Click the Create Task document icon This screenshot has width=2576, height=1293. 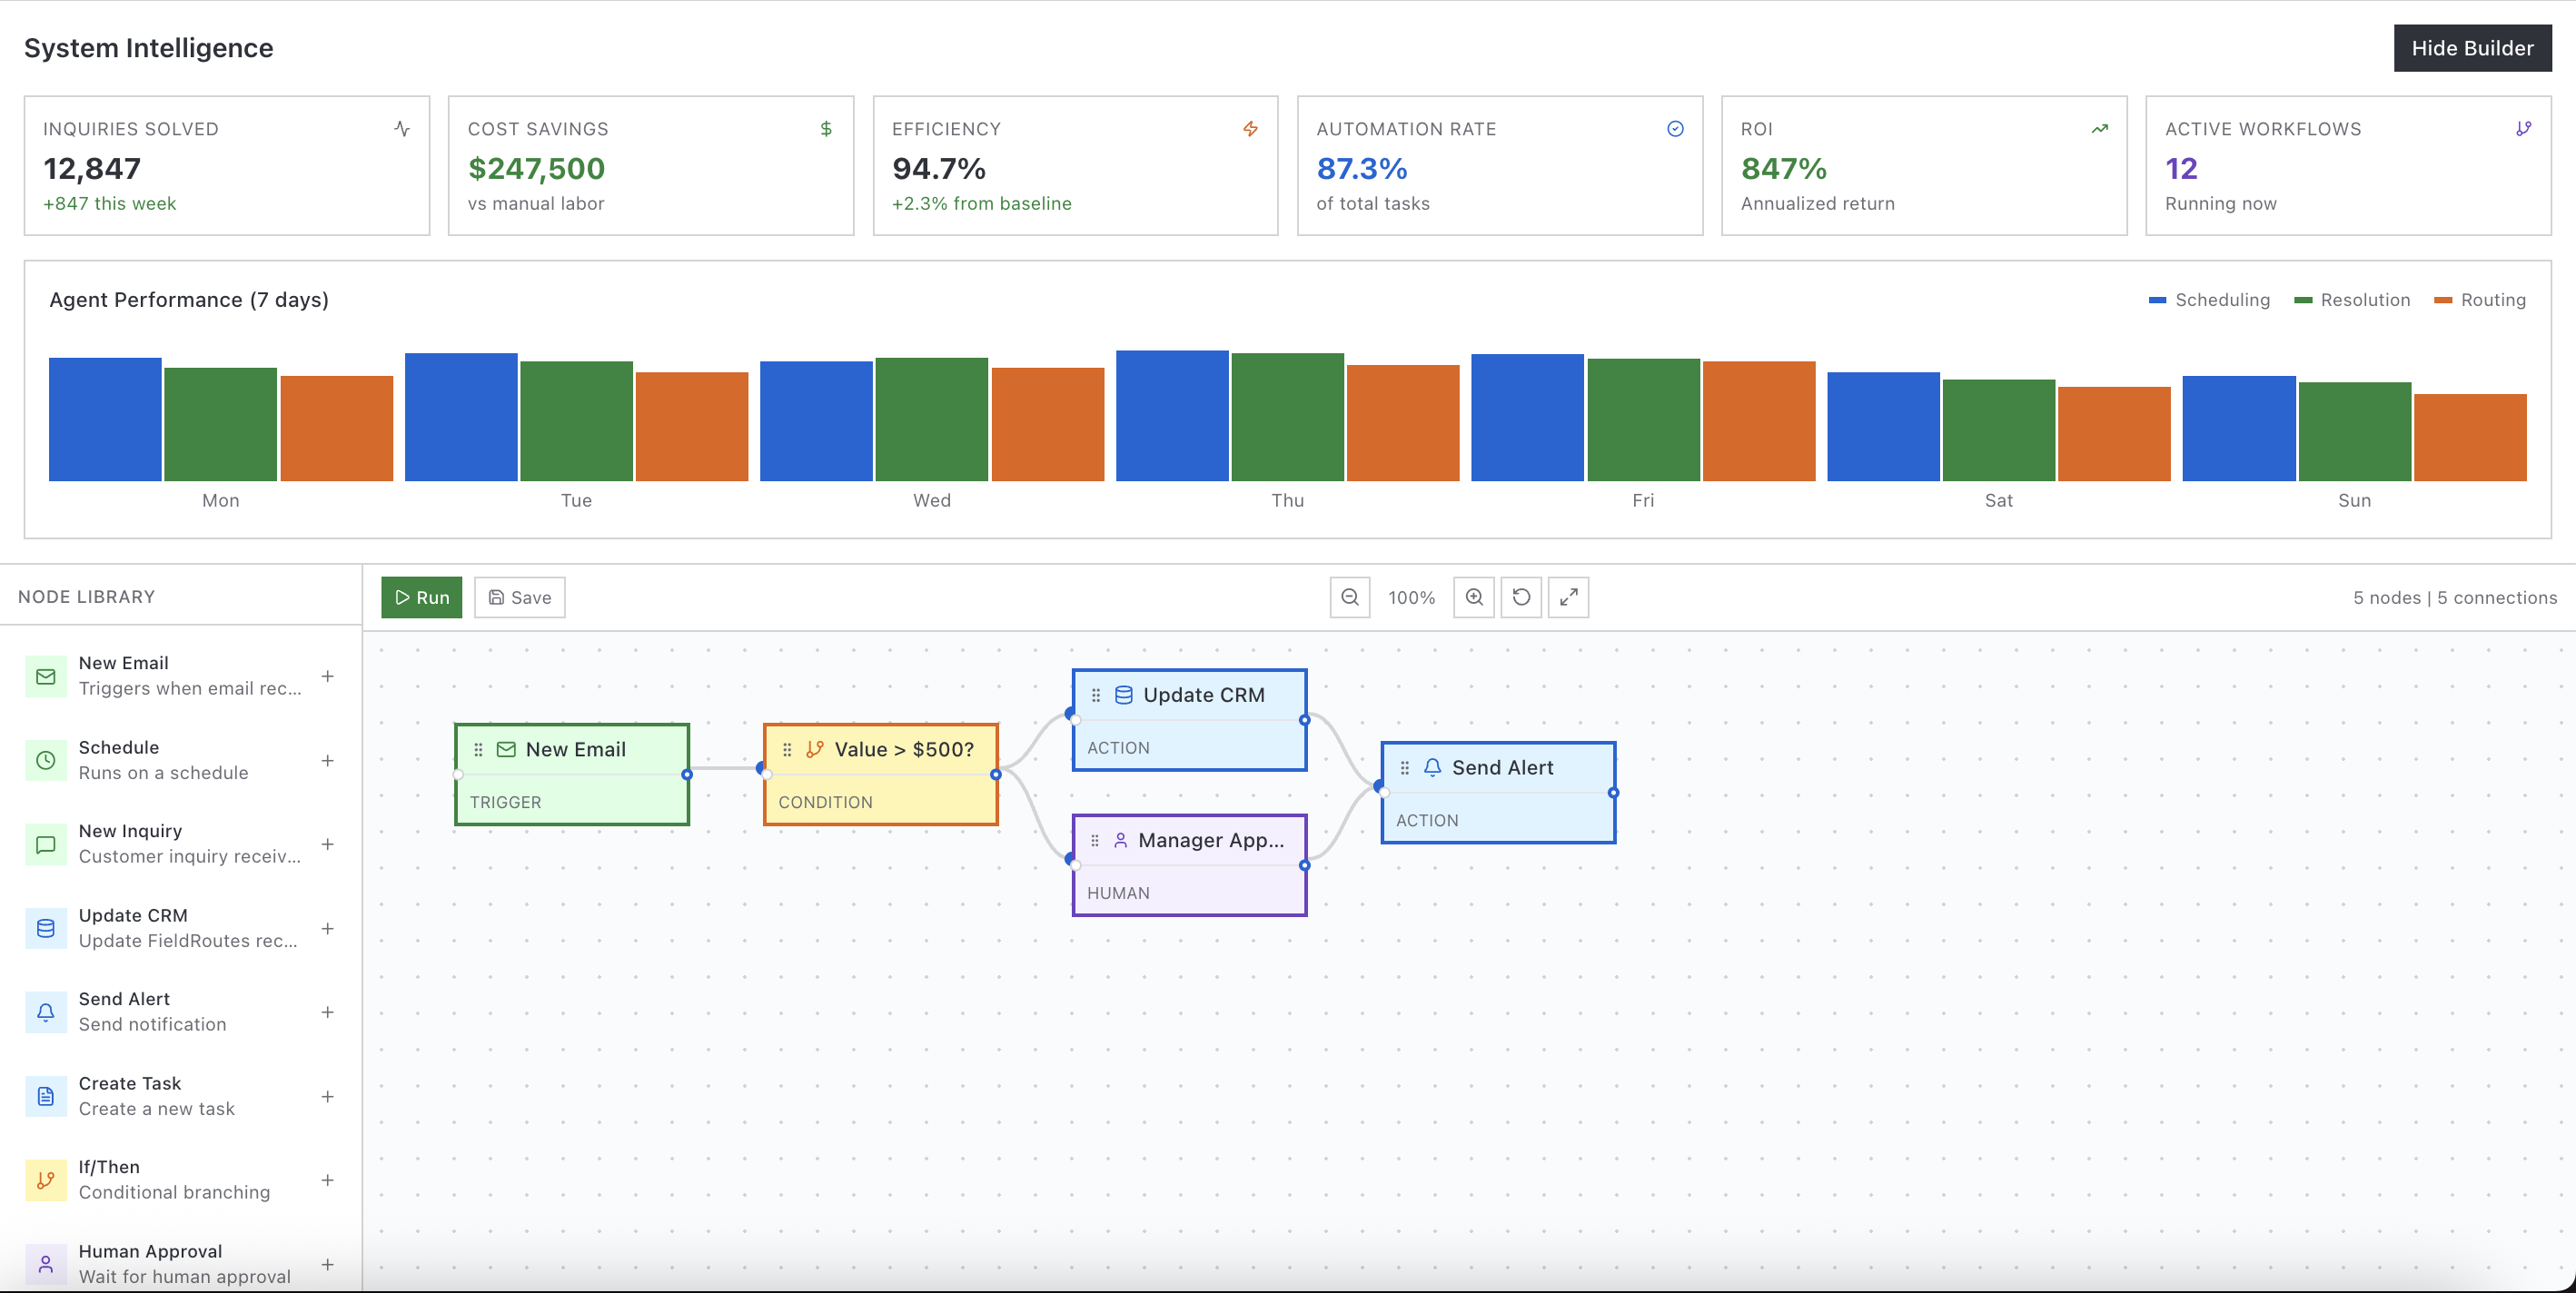tap(46, 1096)
